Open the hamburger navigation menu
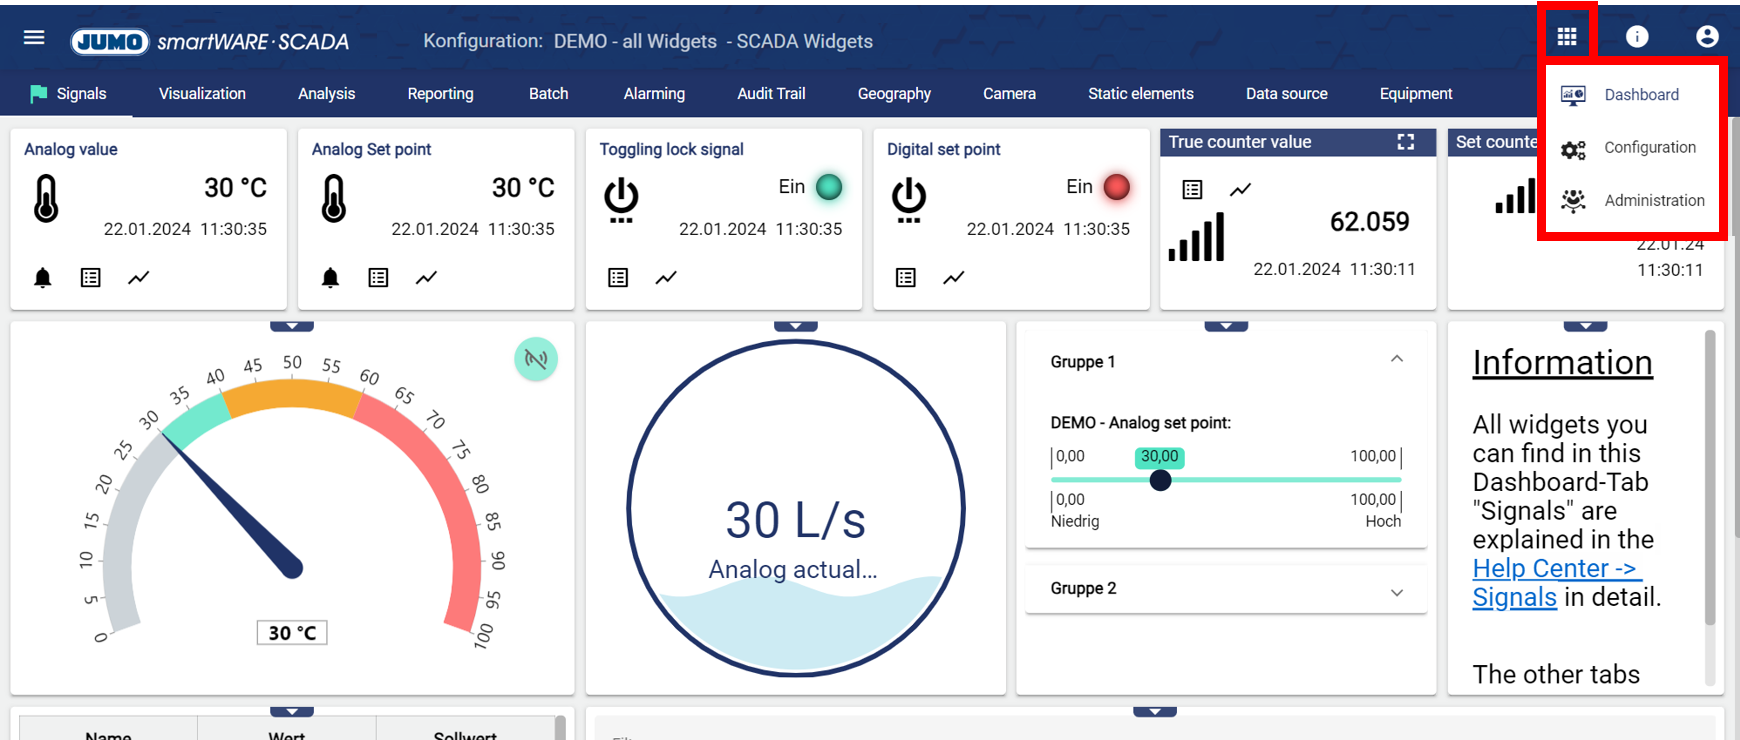 pos(34,38)
